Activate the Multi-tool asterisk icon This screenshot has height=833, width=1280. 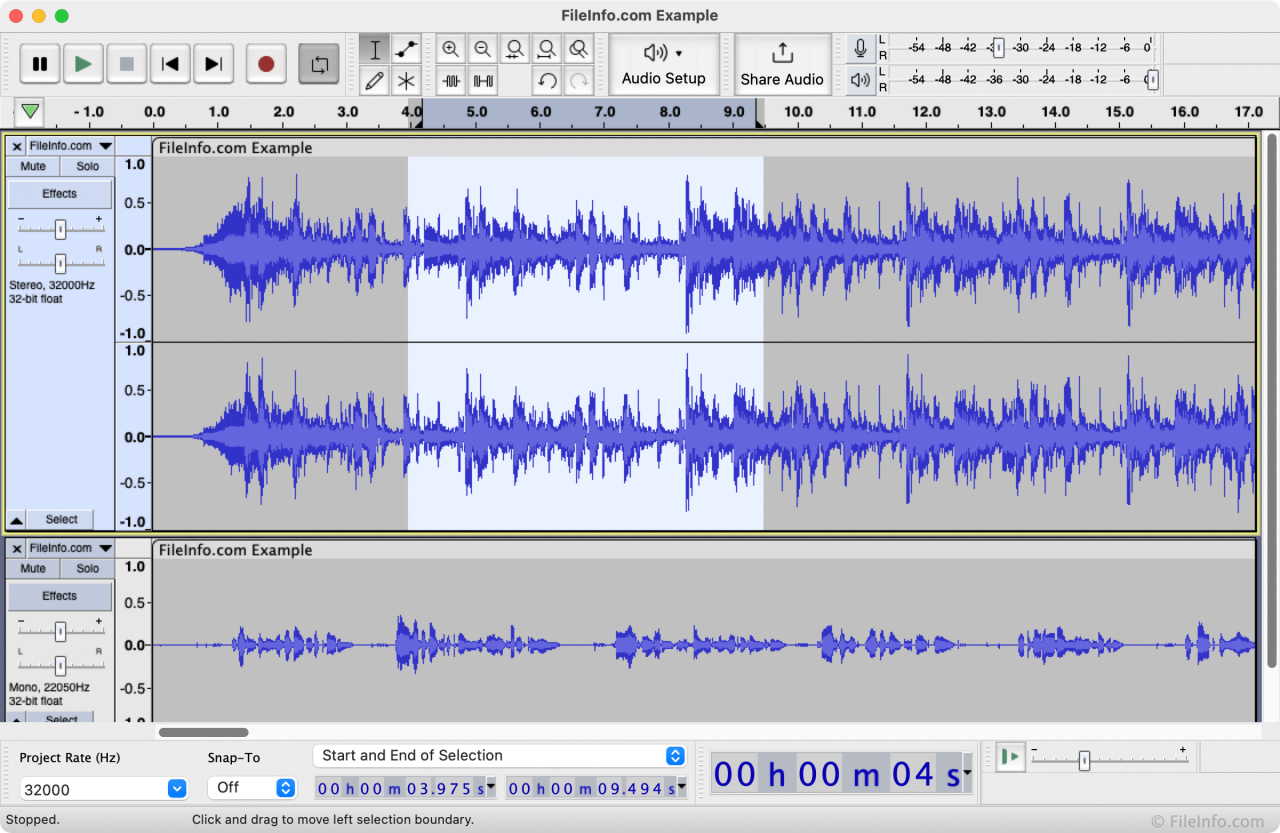click(406, 81)
